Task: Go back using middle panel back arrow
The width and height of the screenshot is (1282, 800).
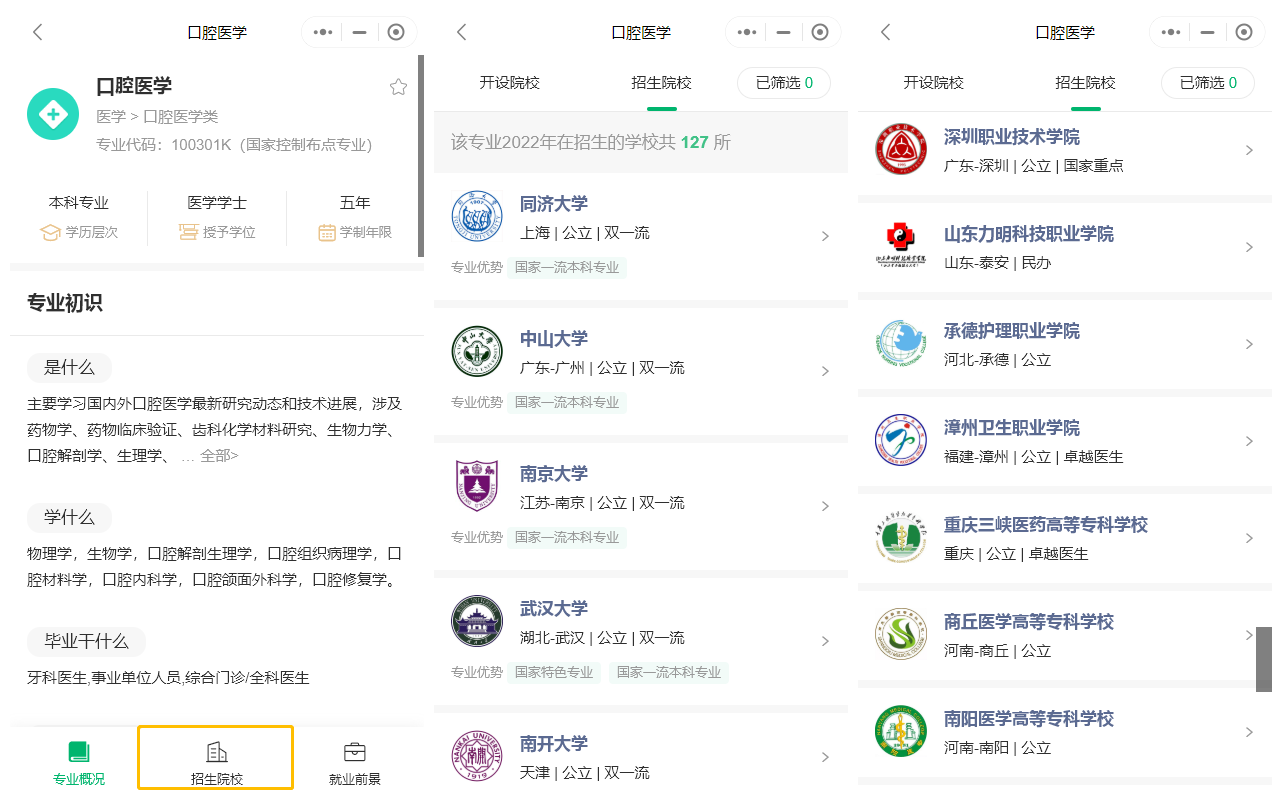Action: 462,32
